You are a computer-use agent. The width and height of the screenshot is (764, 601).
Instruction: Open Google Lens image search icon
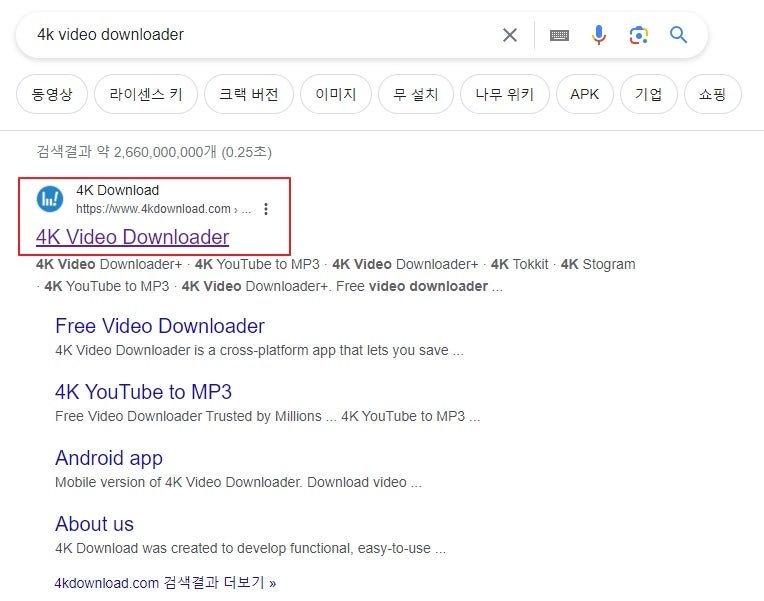(x=638, y=35)
